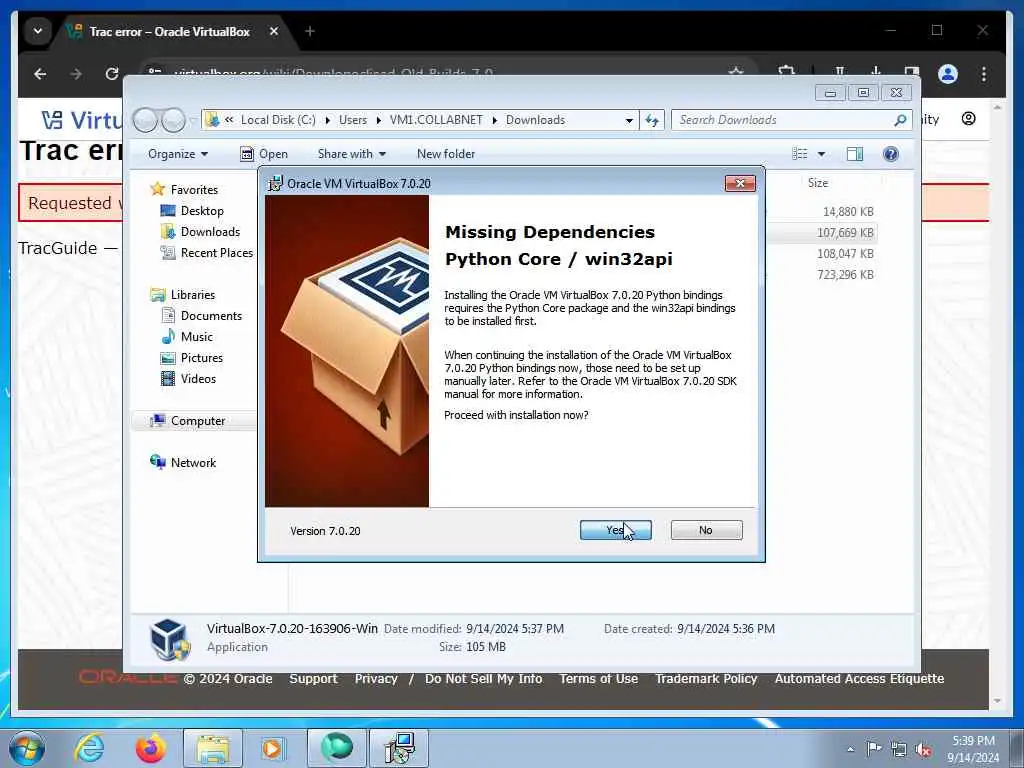Click Explorer back navigation button
This screenshot has width=1024, height=768.
click(145, 120)
